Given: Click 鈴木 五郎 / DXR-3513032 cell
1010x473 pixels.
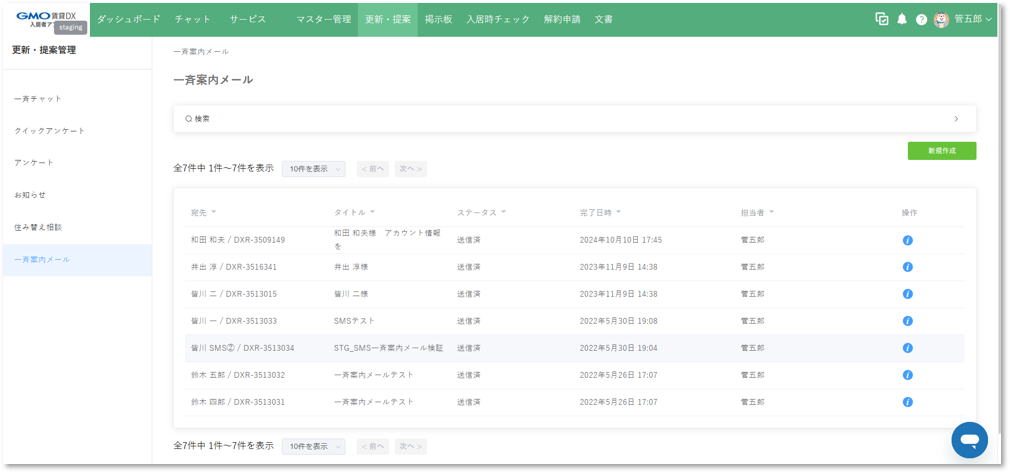Looking at the screenshot, I should 238,375.
